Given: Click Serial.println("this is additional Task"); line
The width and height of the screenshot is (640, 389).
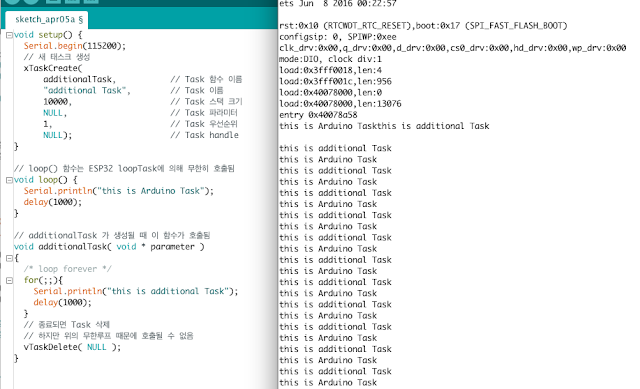Looking at the screenshot, I should (136, 291).
